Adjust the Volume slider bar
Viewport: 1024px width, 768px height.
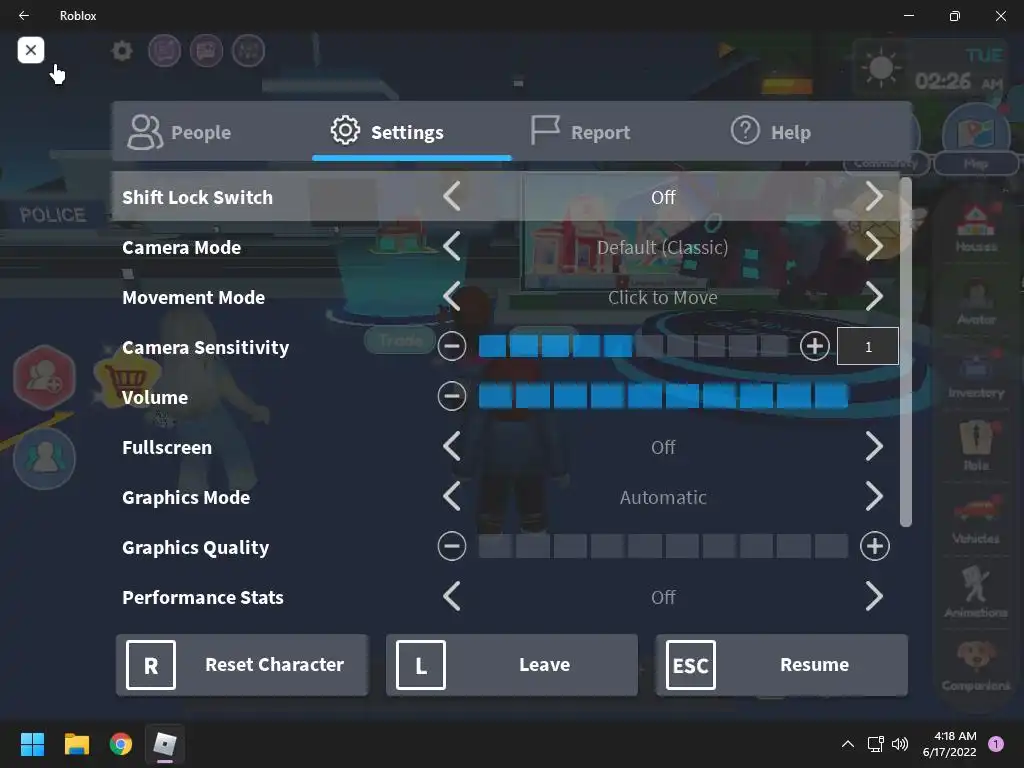[x=663, y=396]
